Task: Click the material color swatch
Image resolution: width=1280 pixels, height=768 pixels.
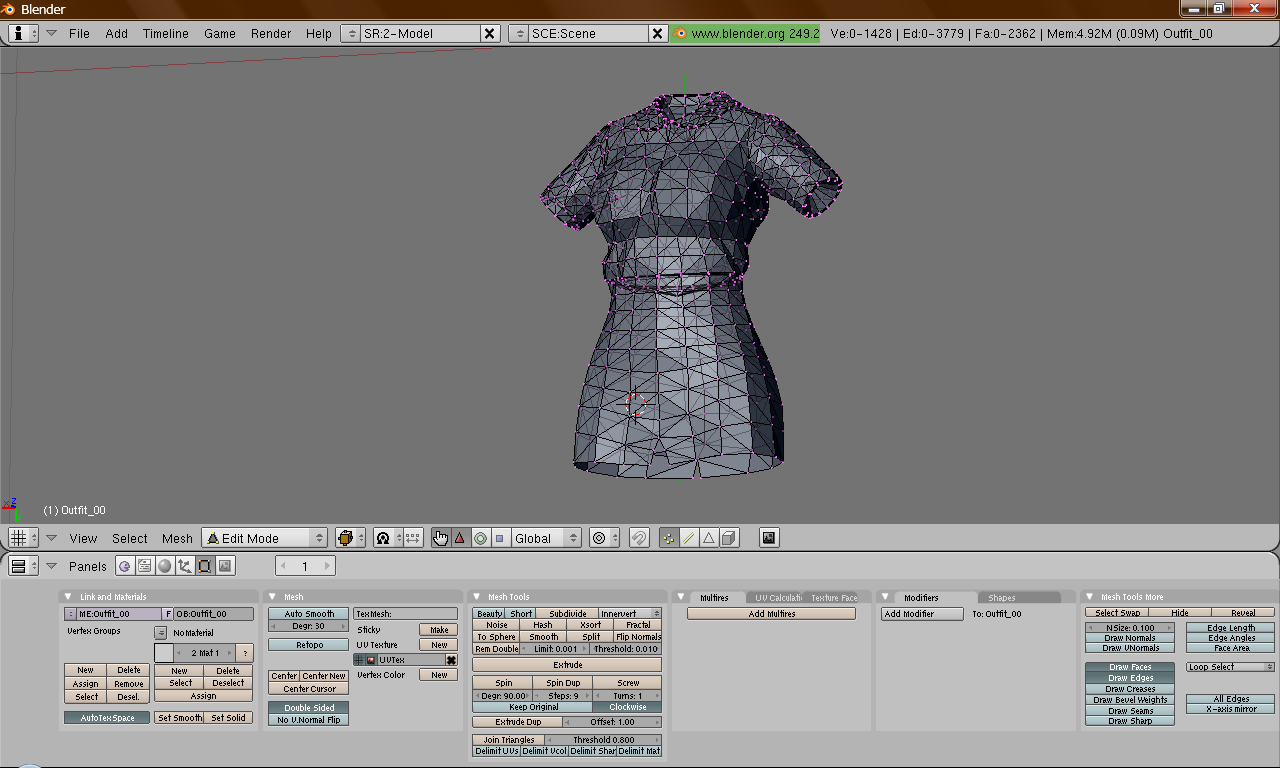Action: coord(164,653)
